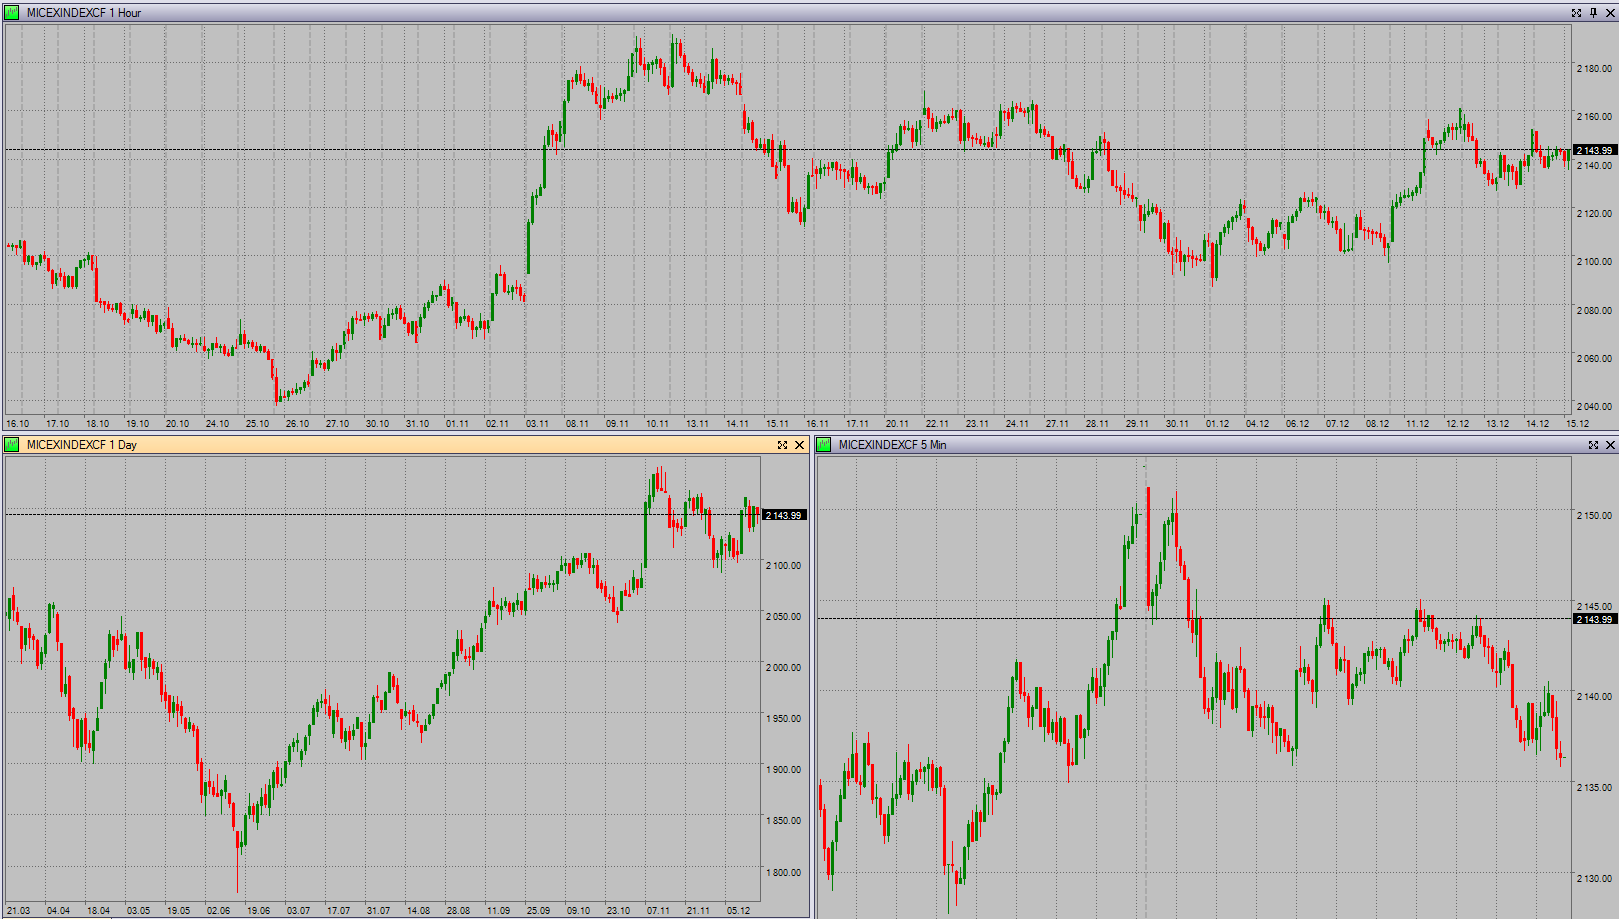Image resolution: width=1619 pixels, height=919 pixels.
Task: Click the 2143.99 price marker on daily chart
Action: [784, 515]
